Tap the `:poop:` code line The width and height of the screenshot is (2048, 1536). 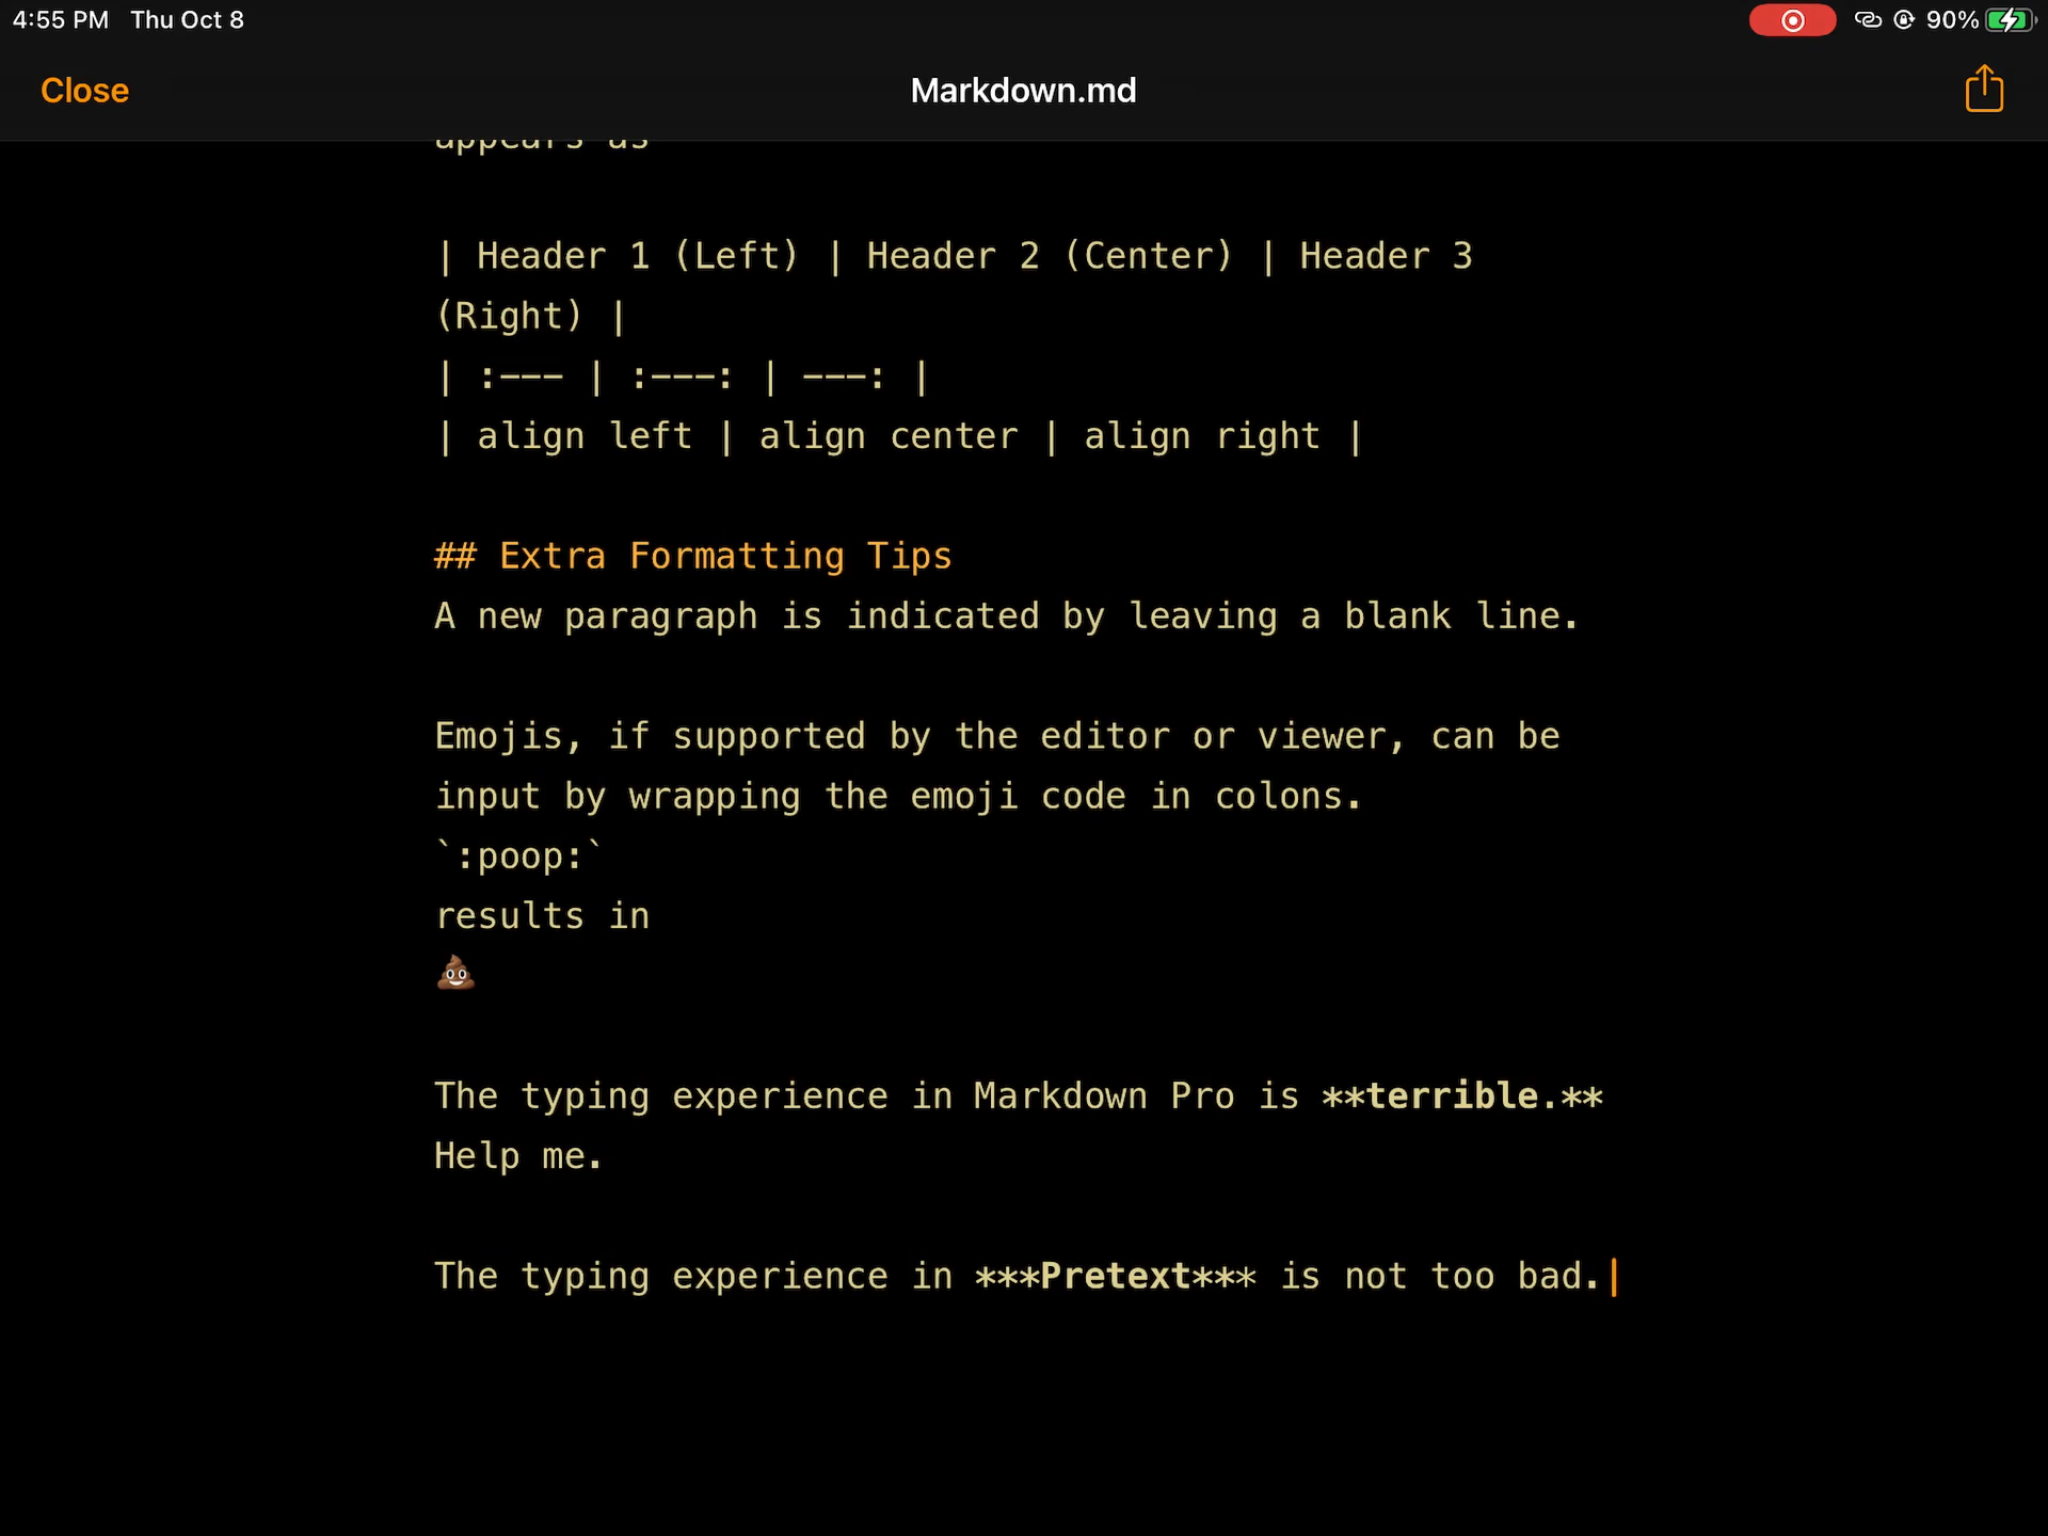[520, 856]
